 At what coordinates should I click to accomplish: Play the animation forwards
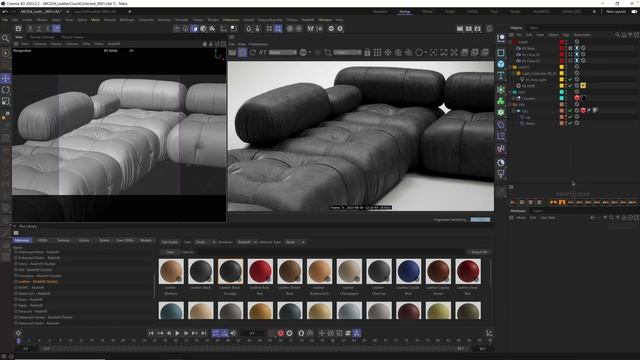177,333
